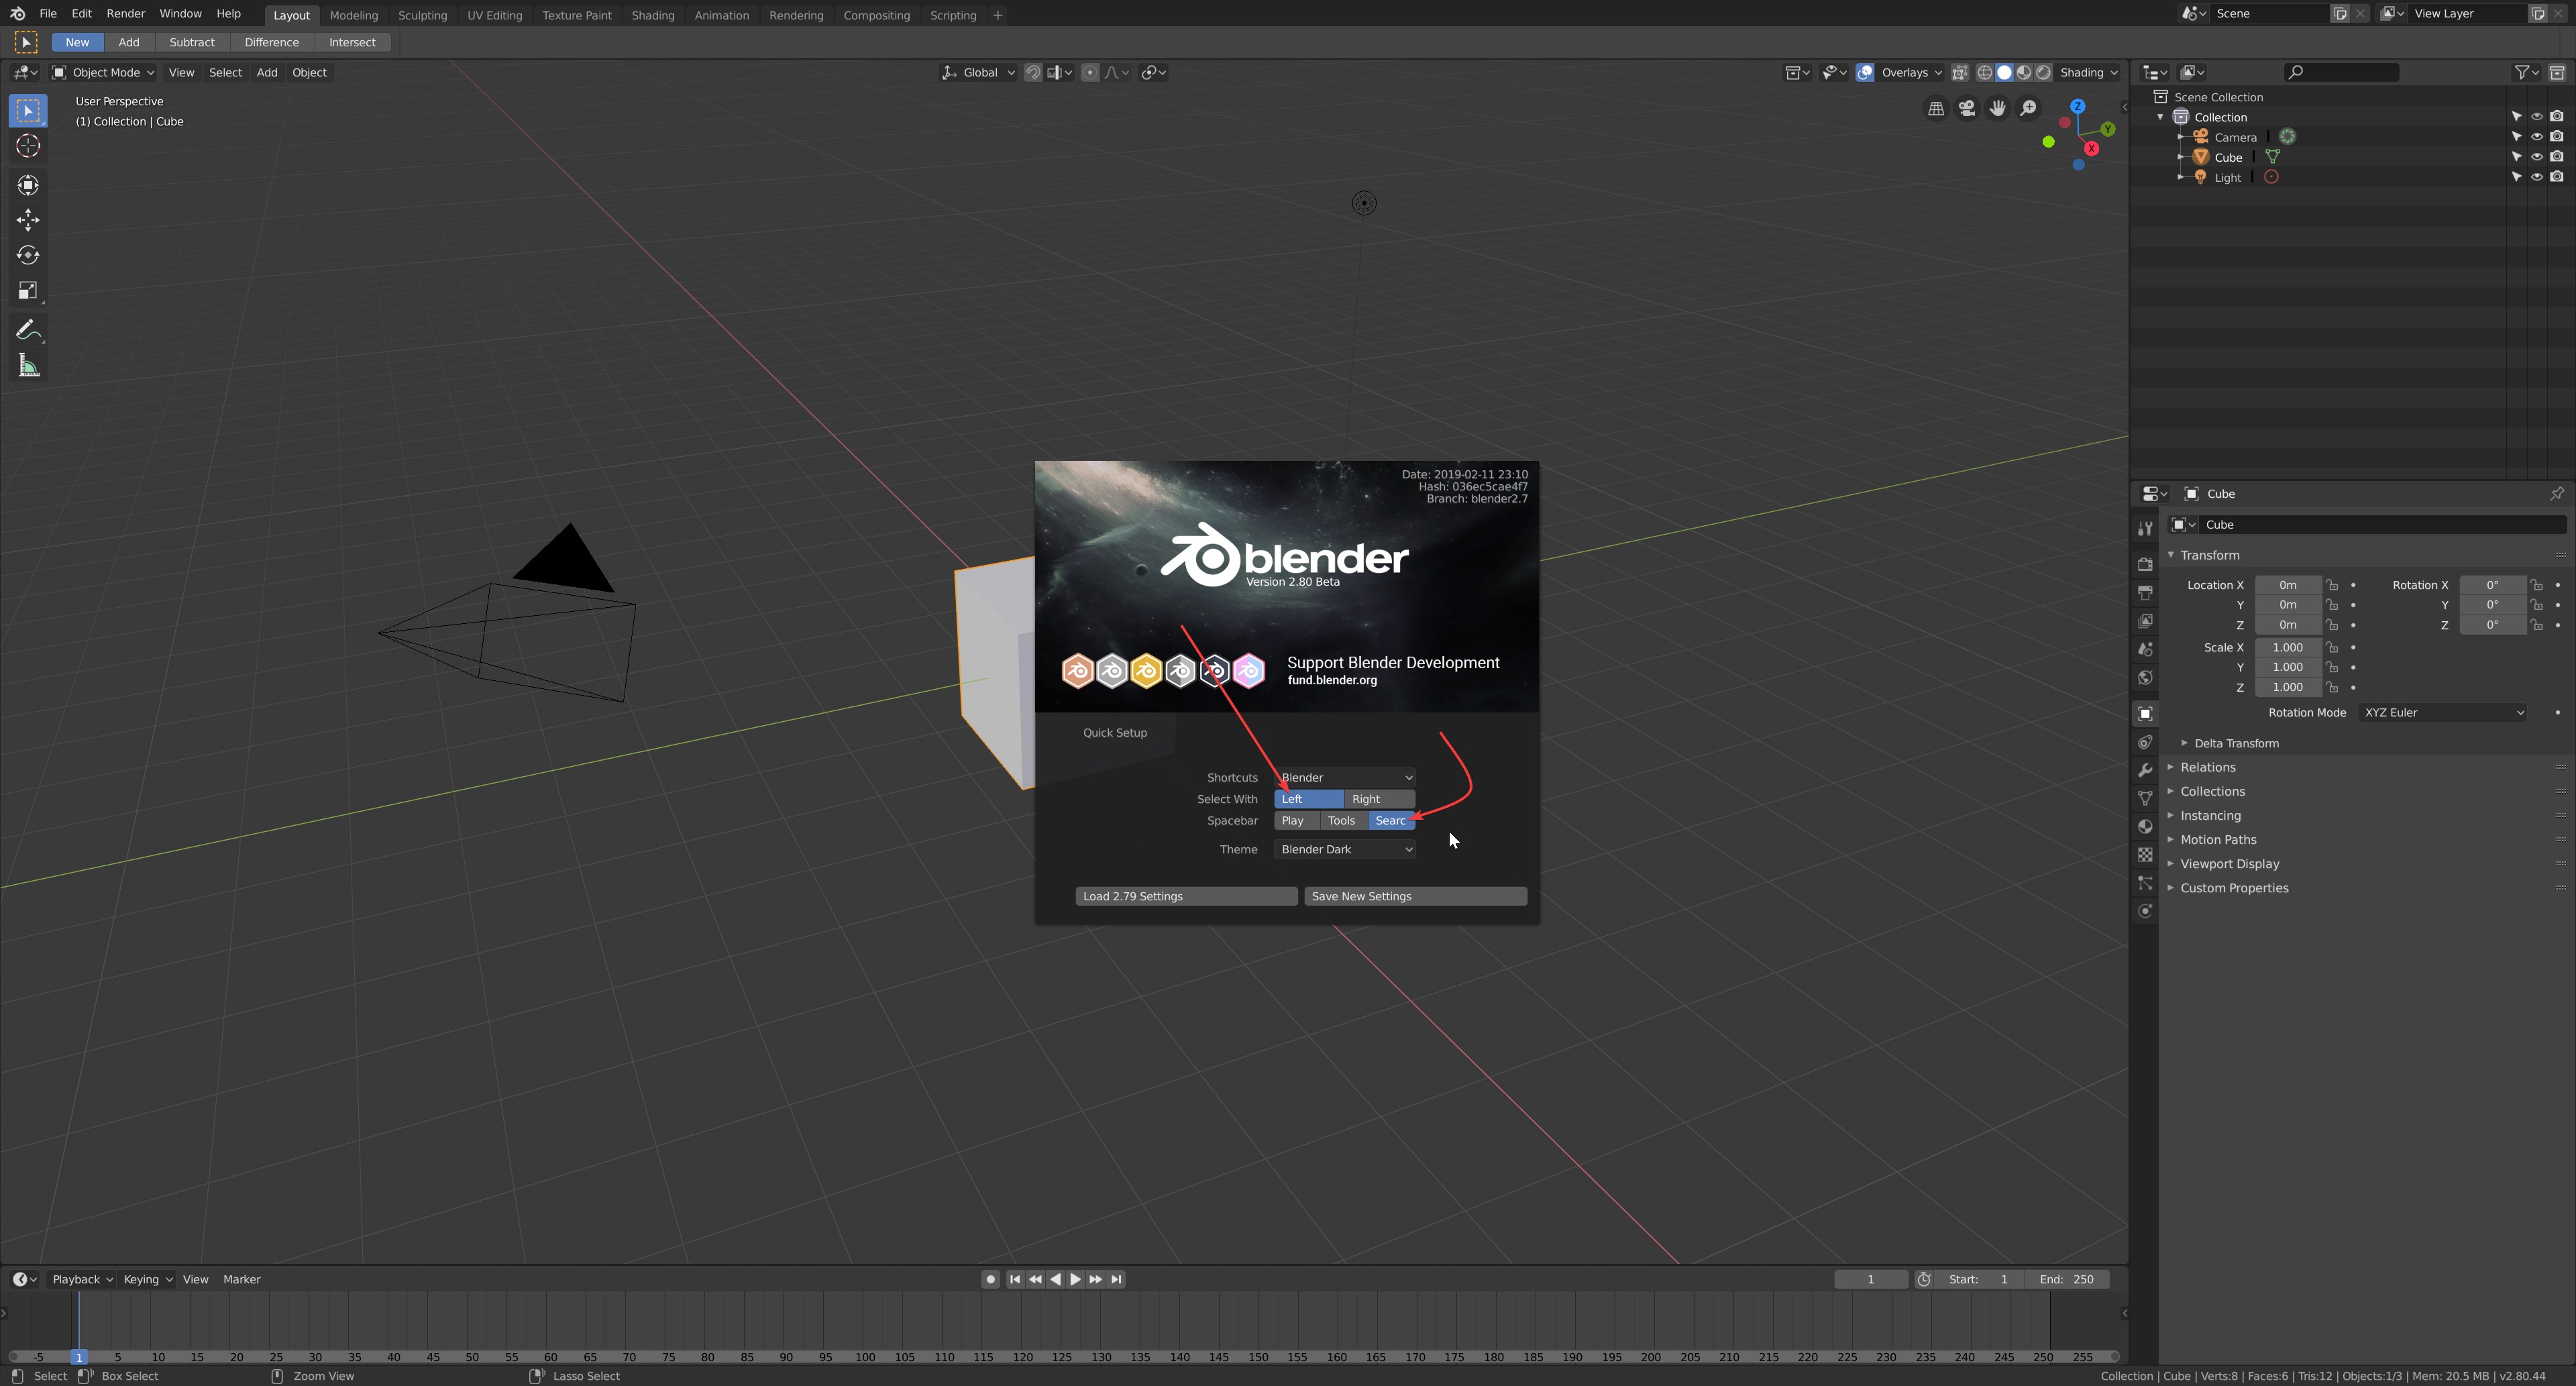The height and width of the screenshot is (1386, 2576).
Task: Choose Left for Select With
Action: pyautogui.click(x=1308, y=799)
